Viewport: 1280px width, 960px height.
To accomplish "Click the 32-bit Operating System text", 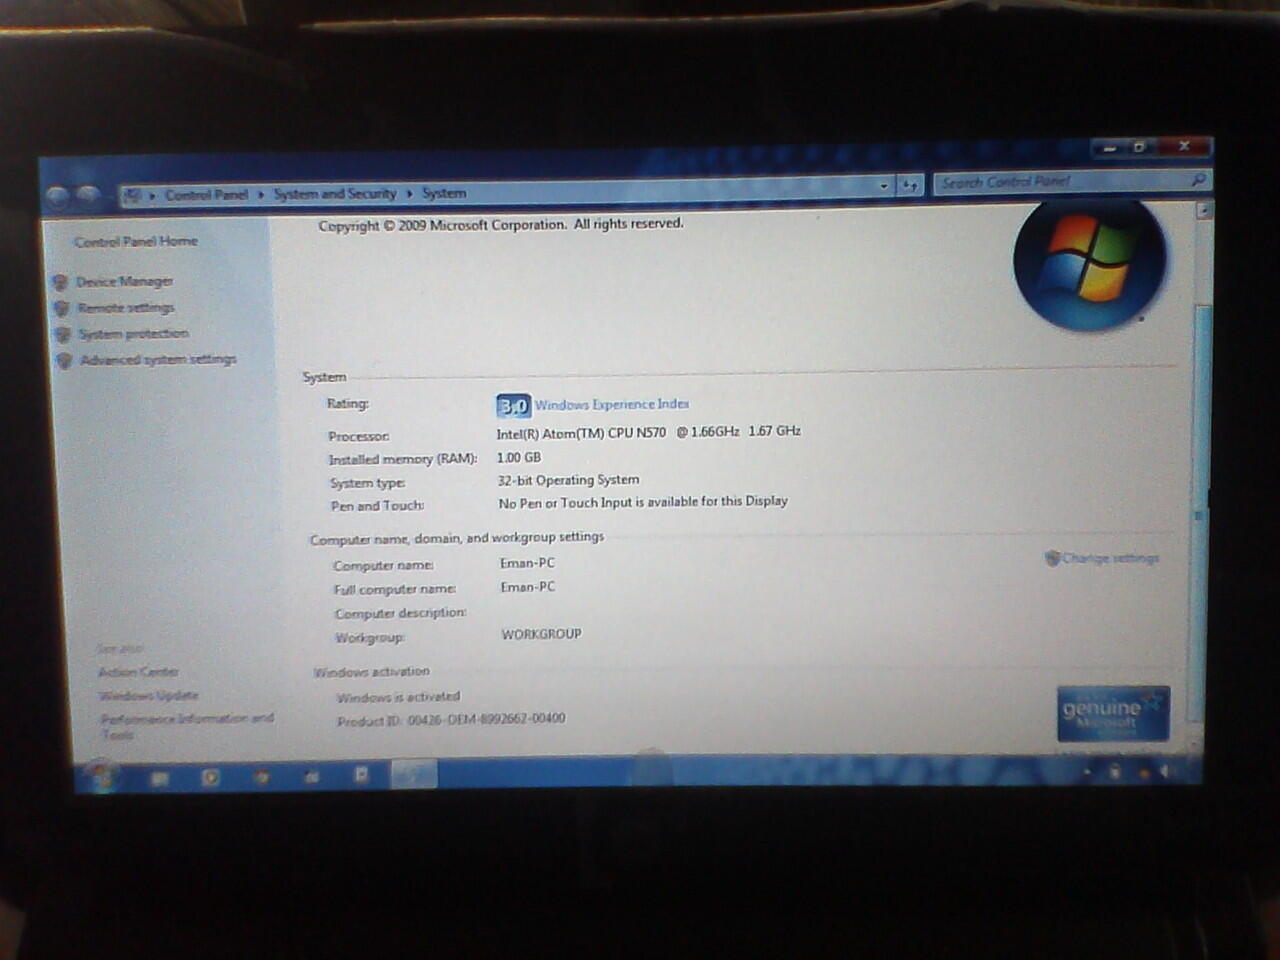I will (x=568, y=480).
